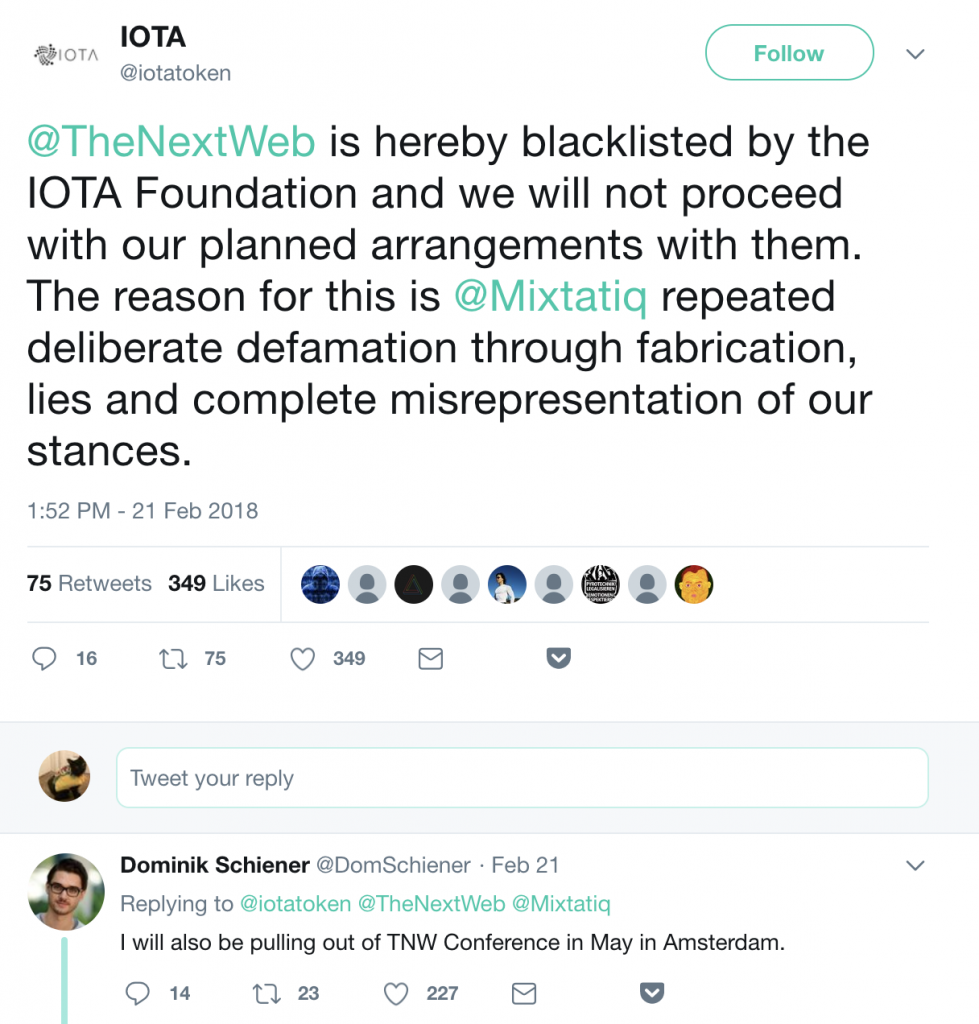Save Dominik's reply to Pocket

(x=652, y=993)
